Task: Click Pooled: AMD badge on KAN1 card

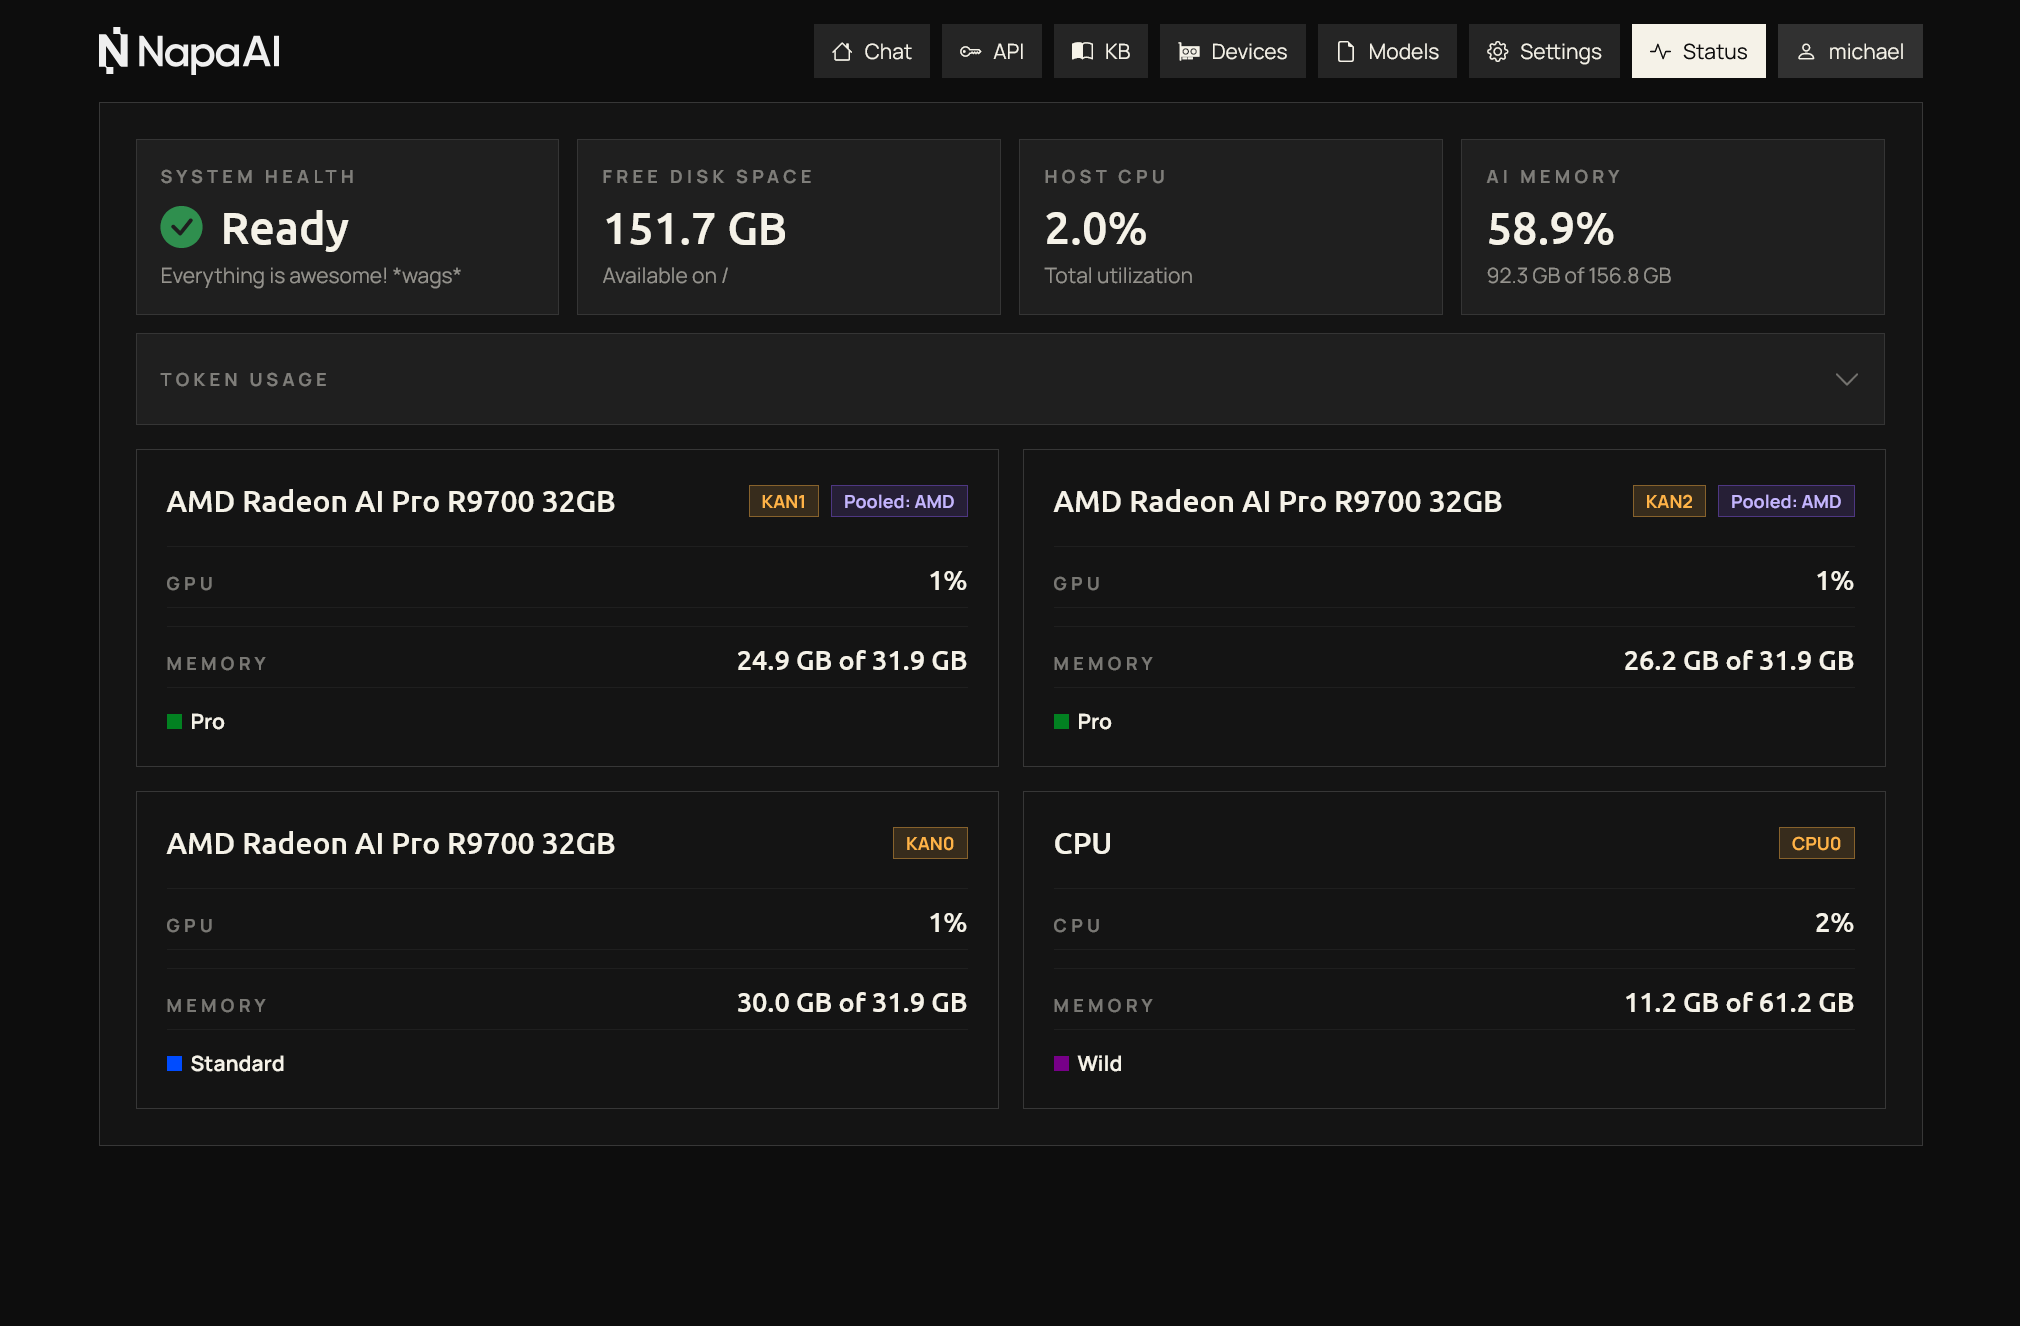Action: [x=899, y=501]
